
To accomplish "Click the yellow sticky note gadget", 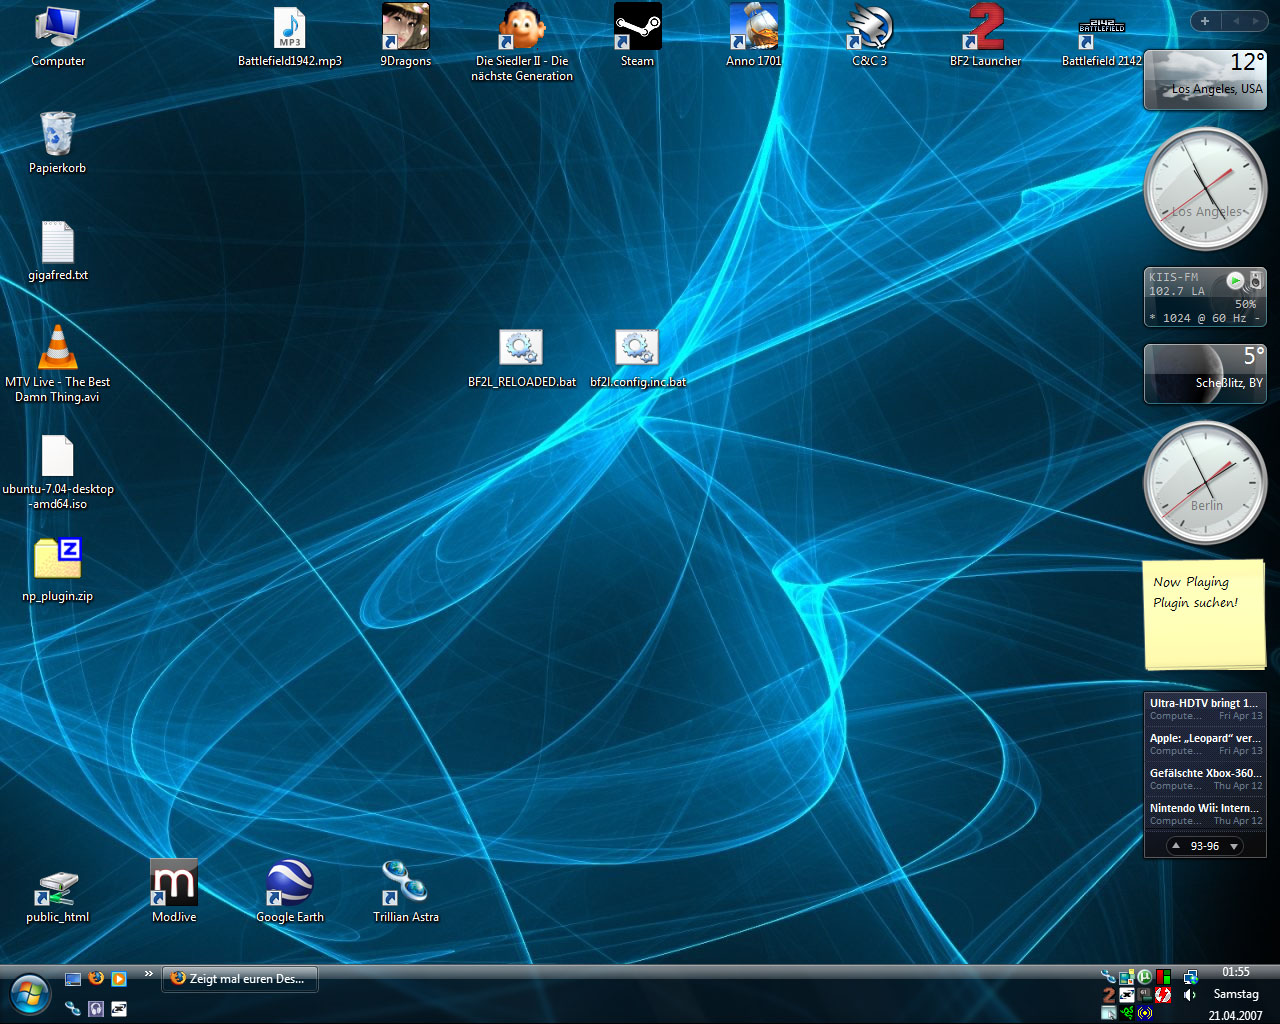I will (1205, 614).
